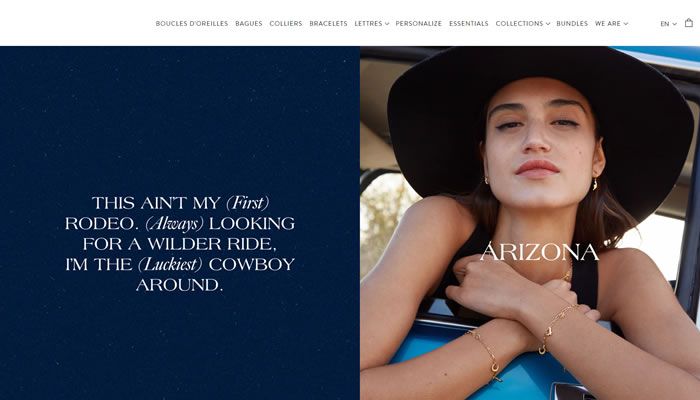Viewport: 700px width, 400px height.
Task: Click the navy rodeo slogan panel
Action: pos(180,223)
